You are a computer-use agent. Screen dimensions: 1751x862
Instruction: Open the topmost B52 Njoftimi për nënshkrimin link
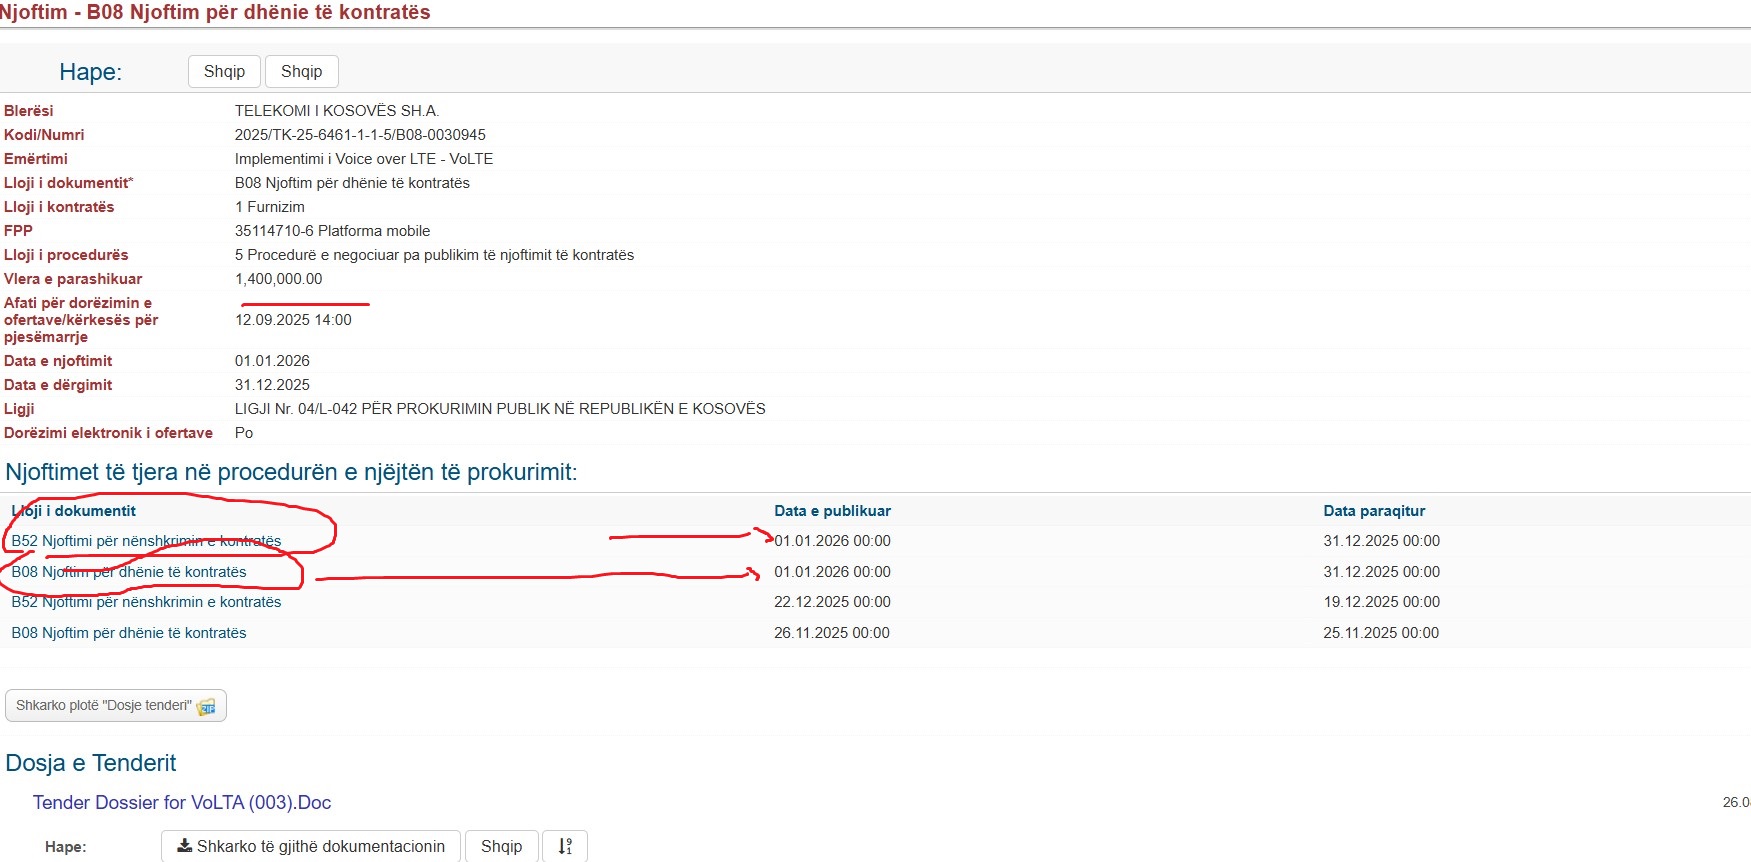(x=146, y=541)
